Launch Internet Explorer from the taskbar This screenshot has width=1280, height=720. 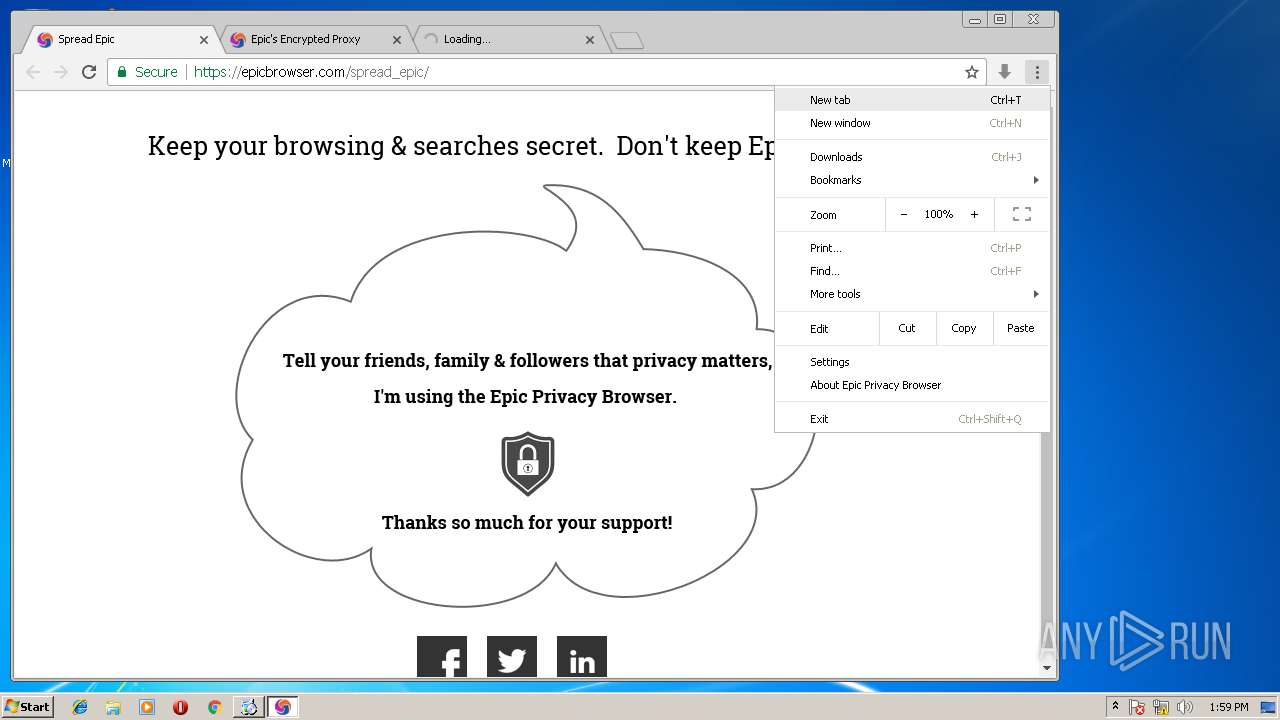pos(80,707)
